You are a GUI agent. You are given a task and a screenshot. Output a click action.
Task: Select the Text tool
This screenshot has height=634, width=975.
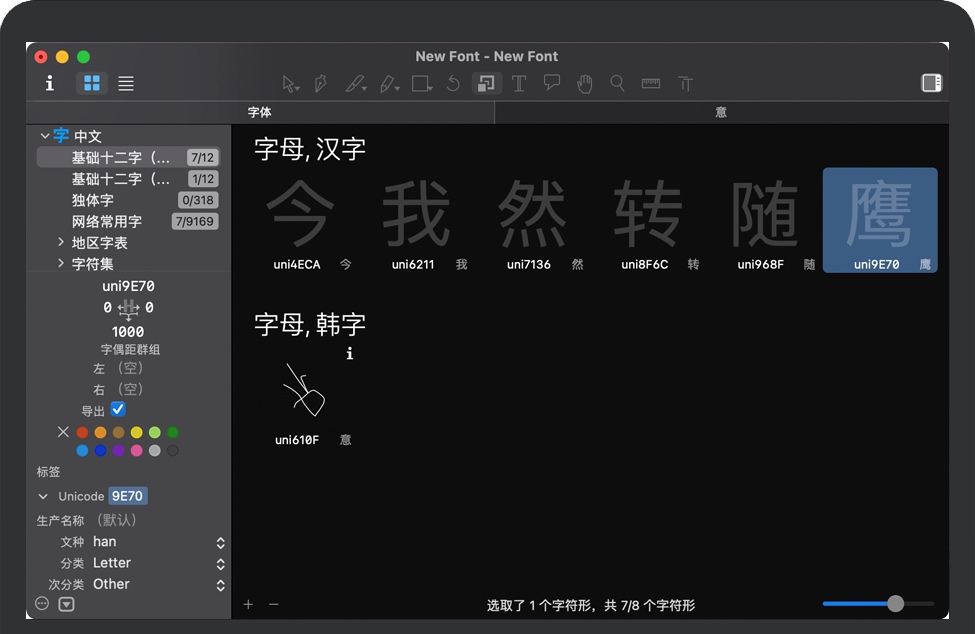pos(519,84)
